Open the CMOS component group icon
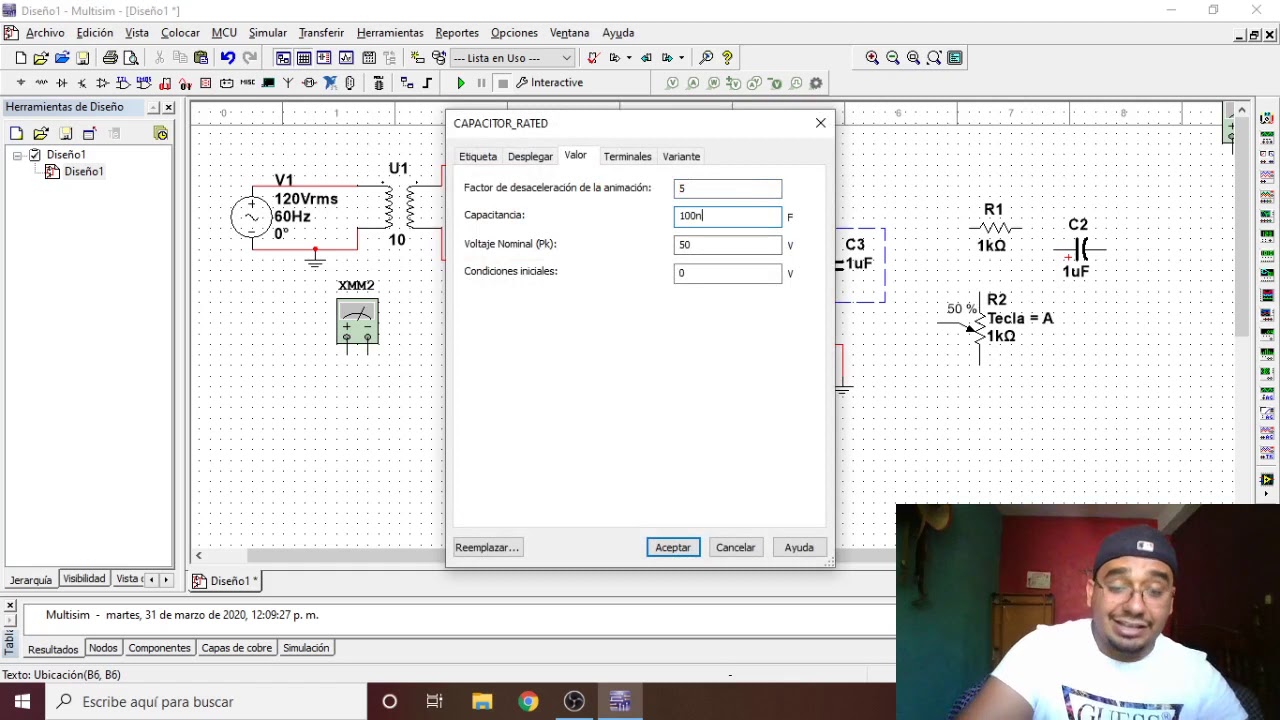The height and width of the screenshot is (720, 1280). pos(143,83)
